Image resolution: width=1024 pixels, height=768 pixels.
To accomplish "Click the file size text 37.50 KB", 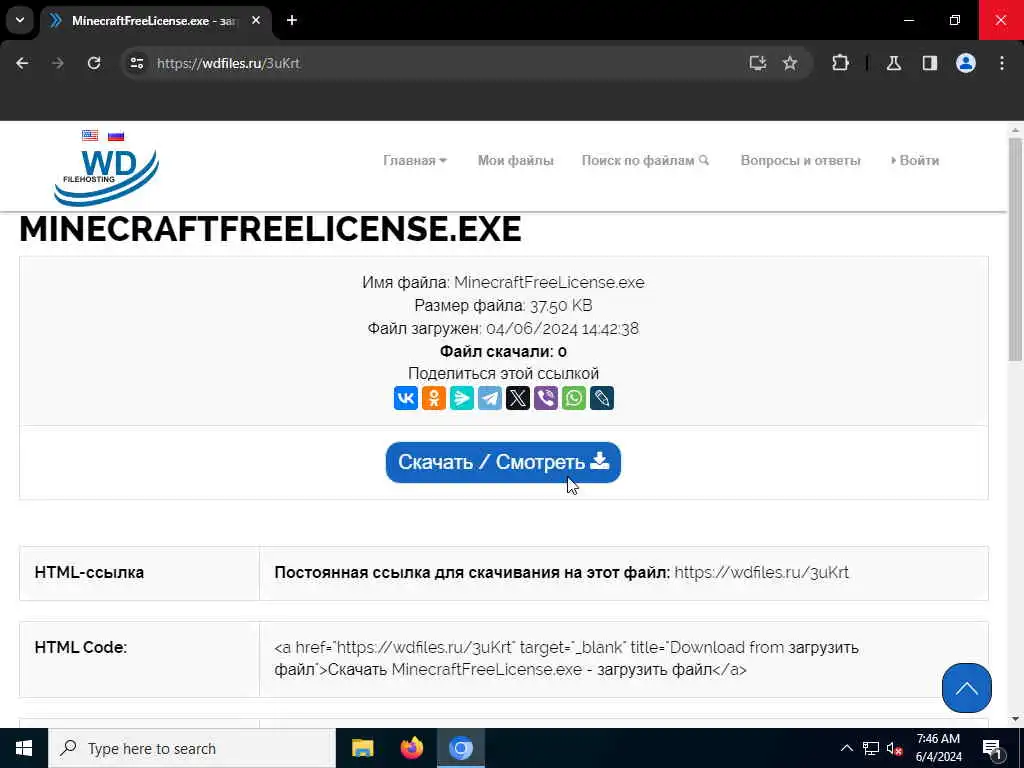I will click(x=561, y=305).
